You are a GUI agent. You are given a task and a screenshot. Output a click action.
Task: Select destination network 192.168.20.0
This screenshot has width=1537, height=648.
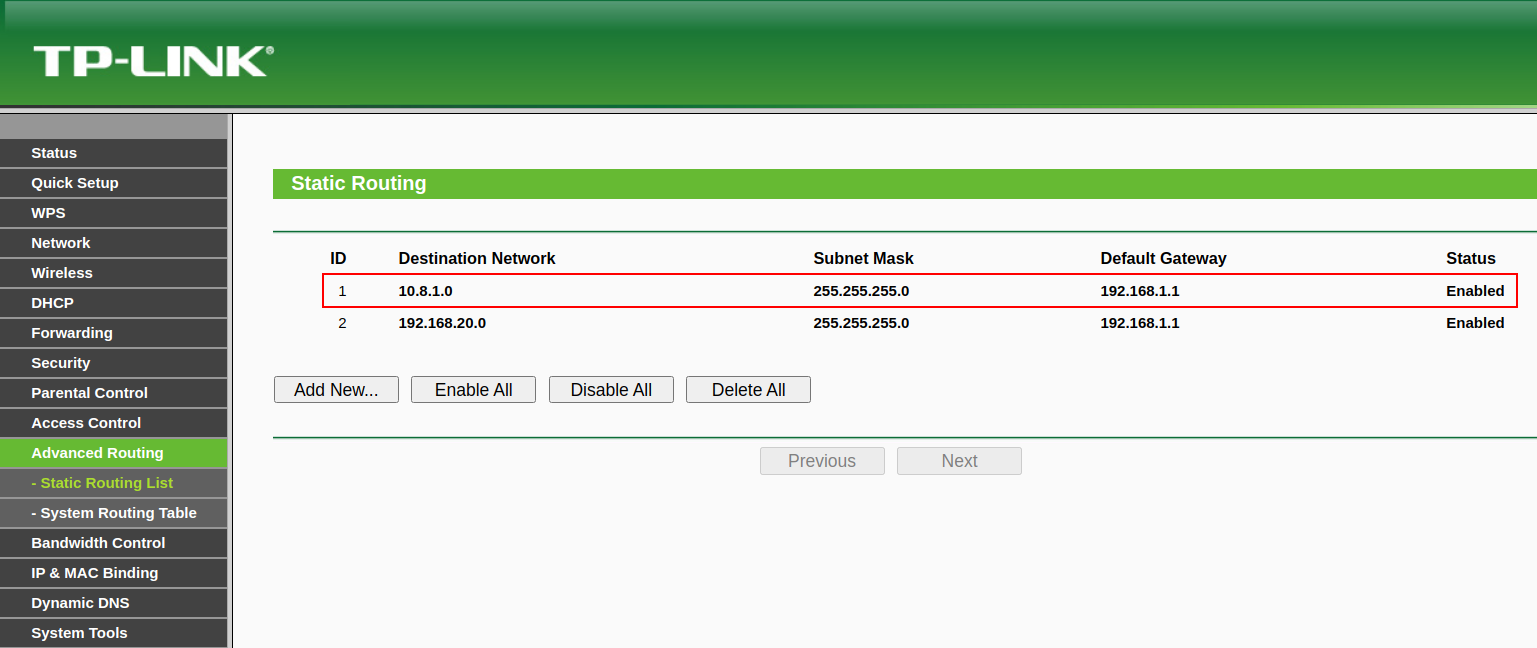442,323
